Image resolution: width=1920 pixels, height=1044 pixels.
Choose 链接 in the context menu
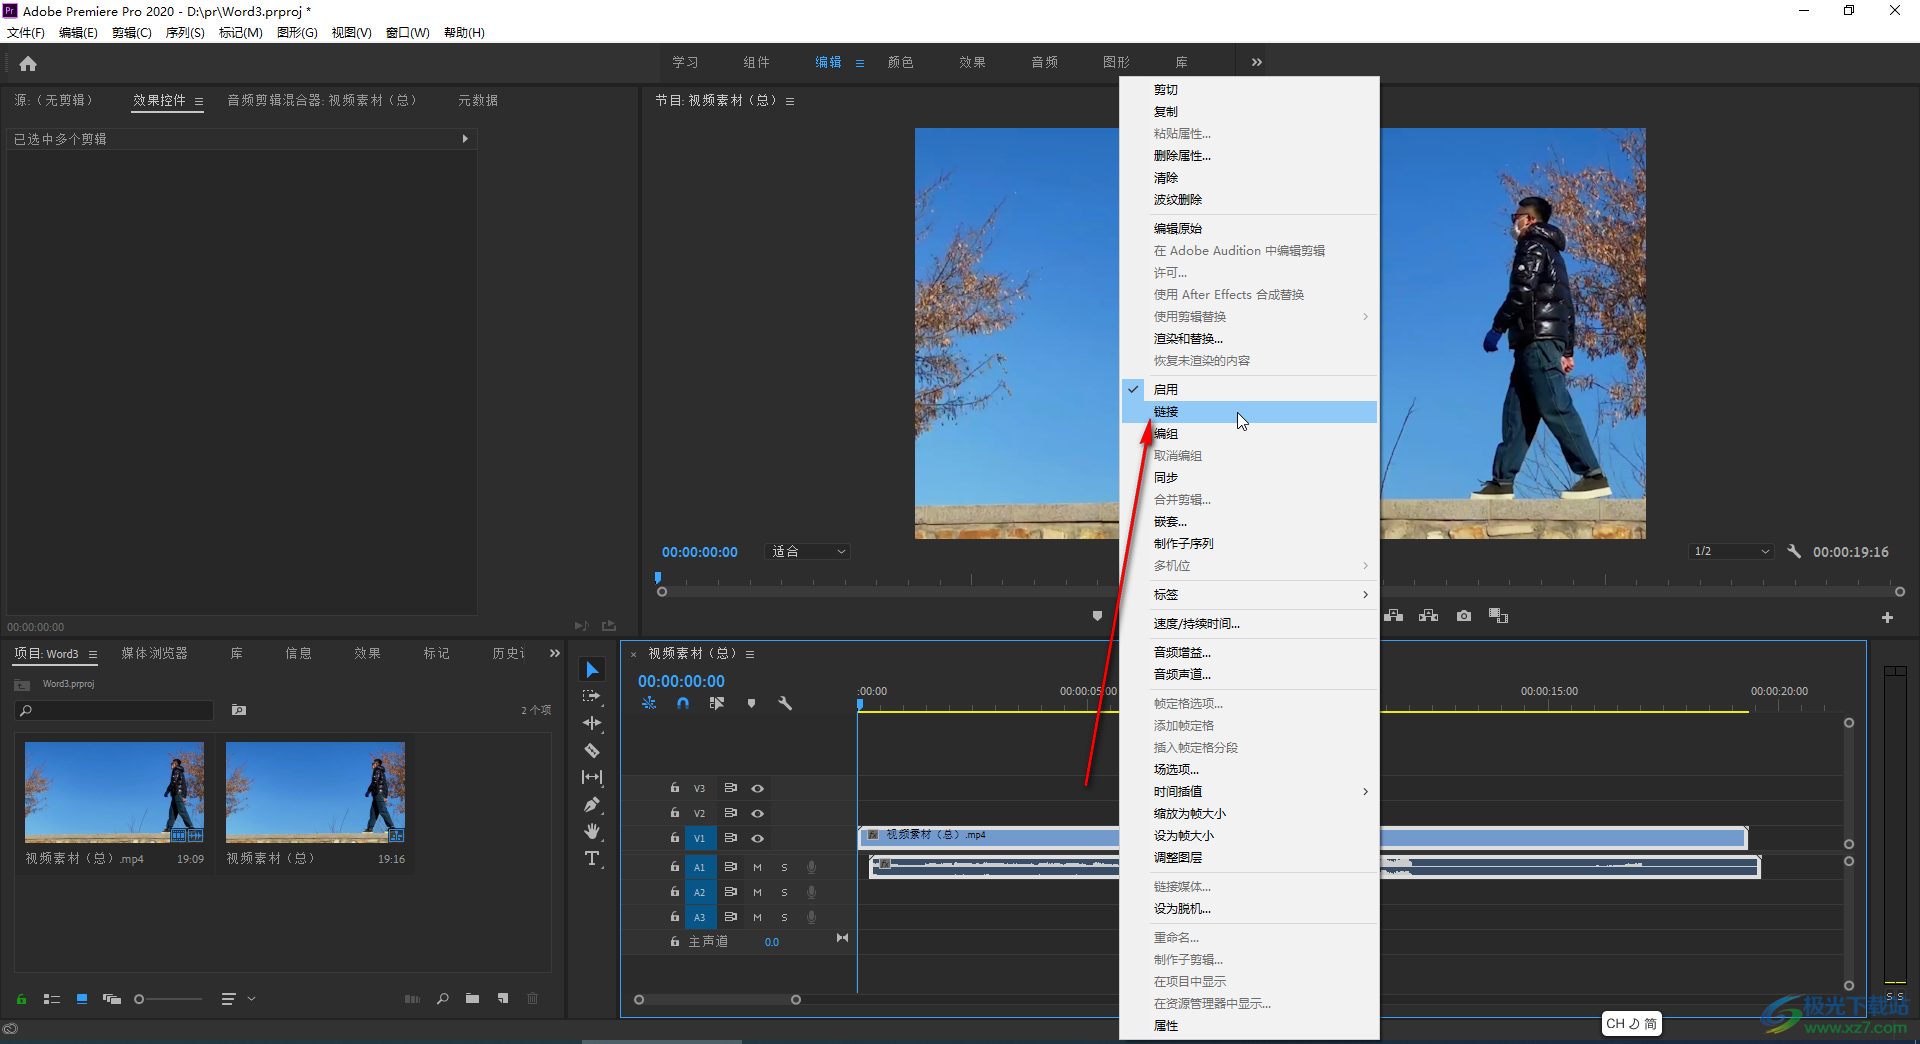tap(1249, 411)
